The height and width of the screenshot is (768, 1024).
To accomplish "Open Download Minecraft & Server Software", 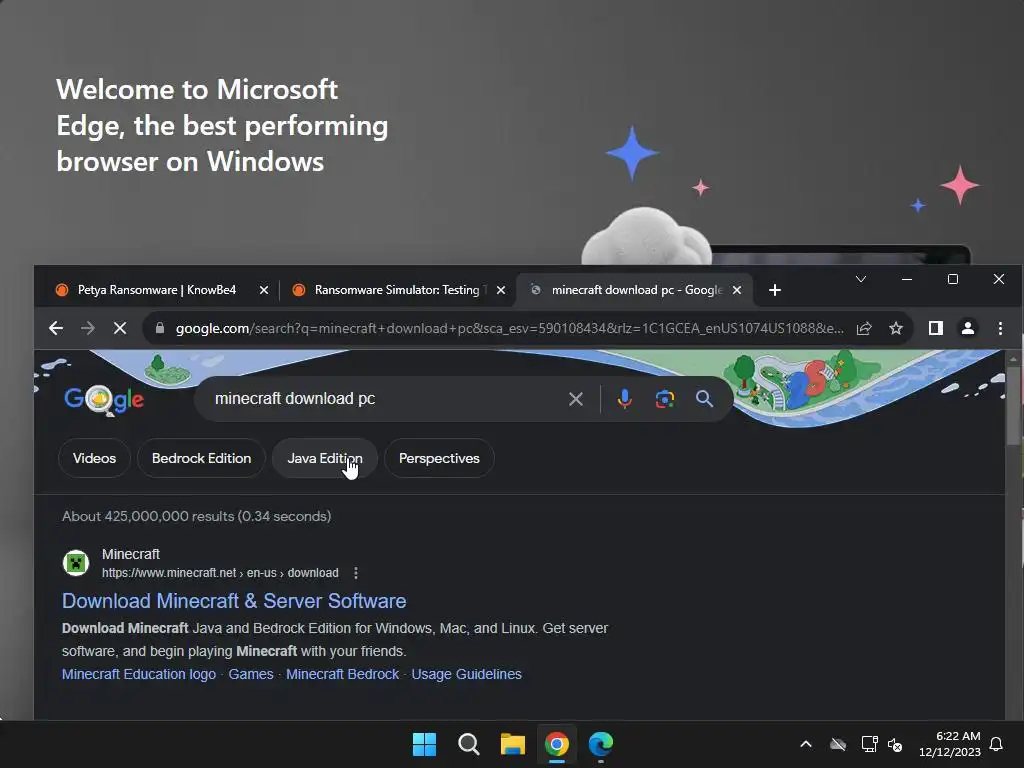I will coord(234,601).
